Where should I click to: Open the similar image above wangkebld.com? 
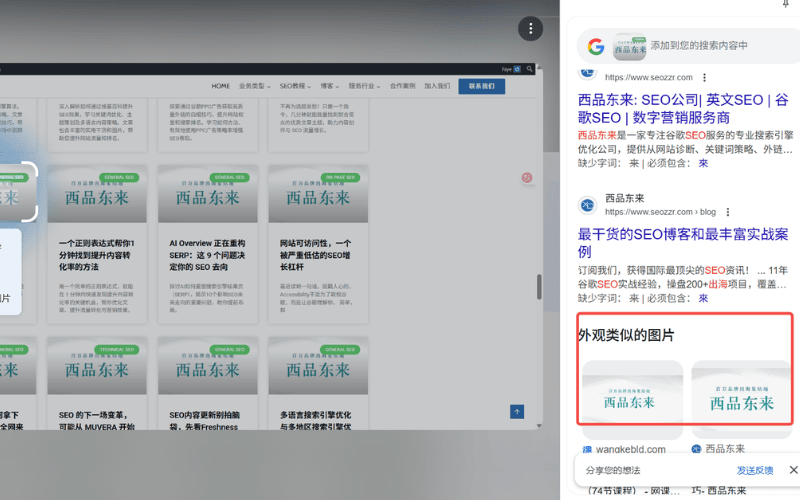(x=633, y=399)
